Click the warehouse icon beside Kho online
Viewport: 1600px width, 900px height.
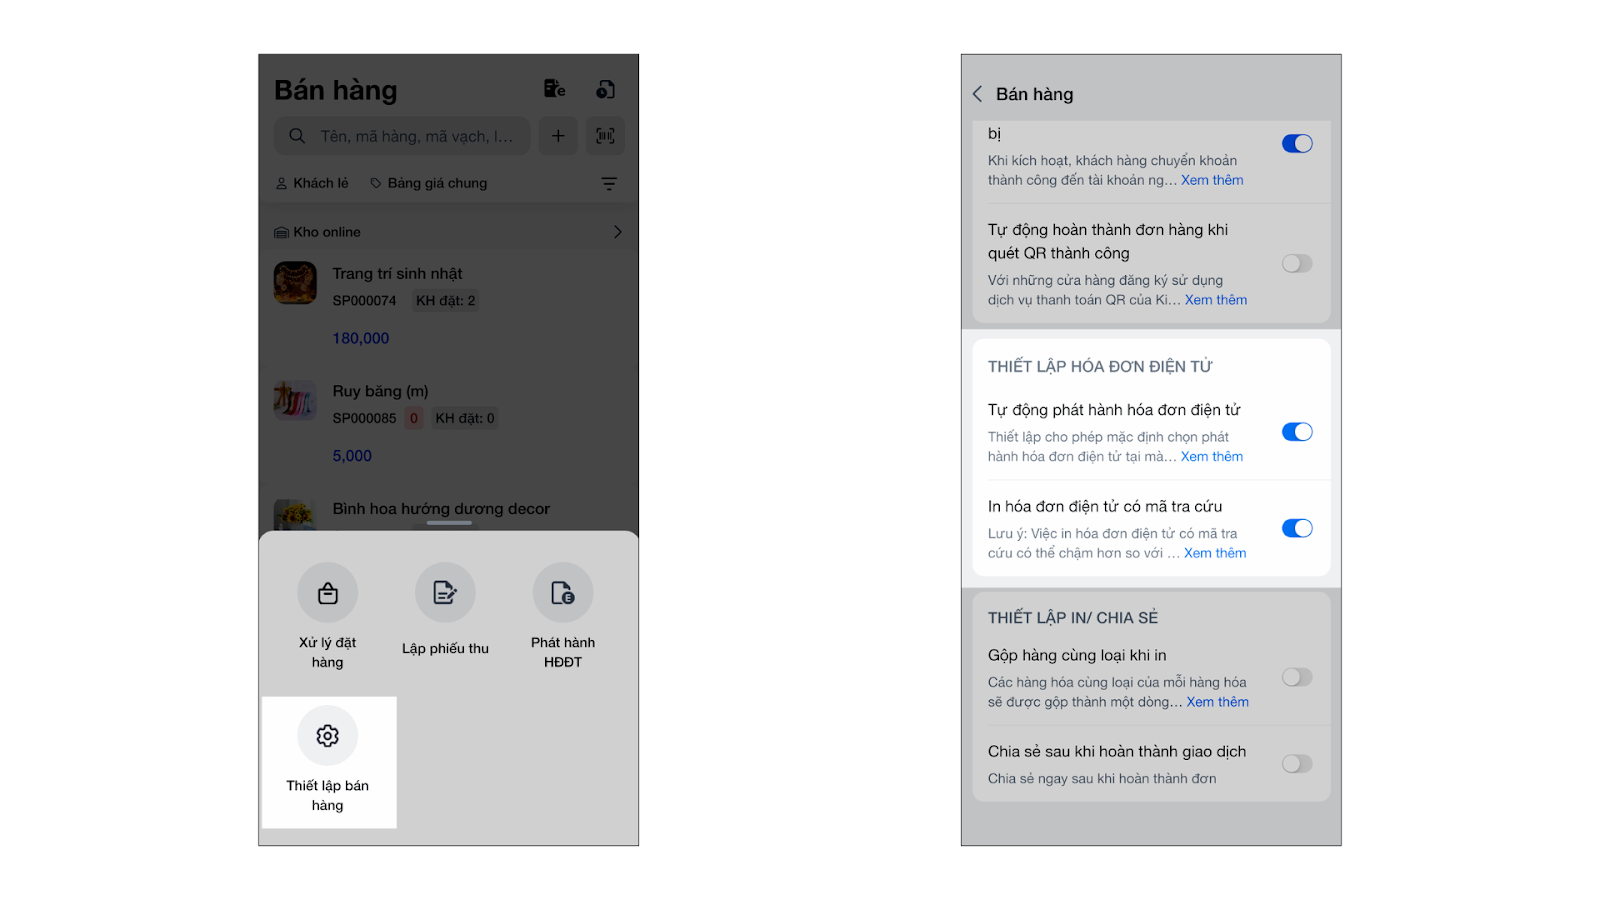(282, 232)
